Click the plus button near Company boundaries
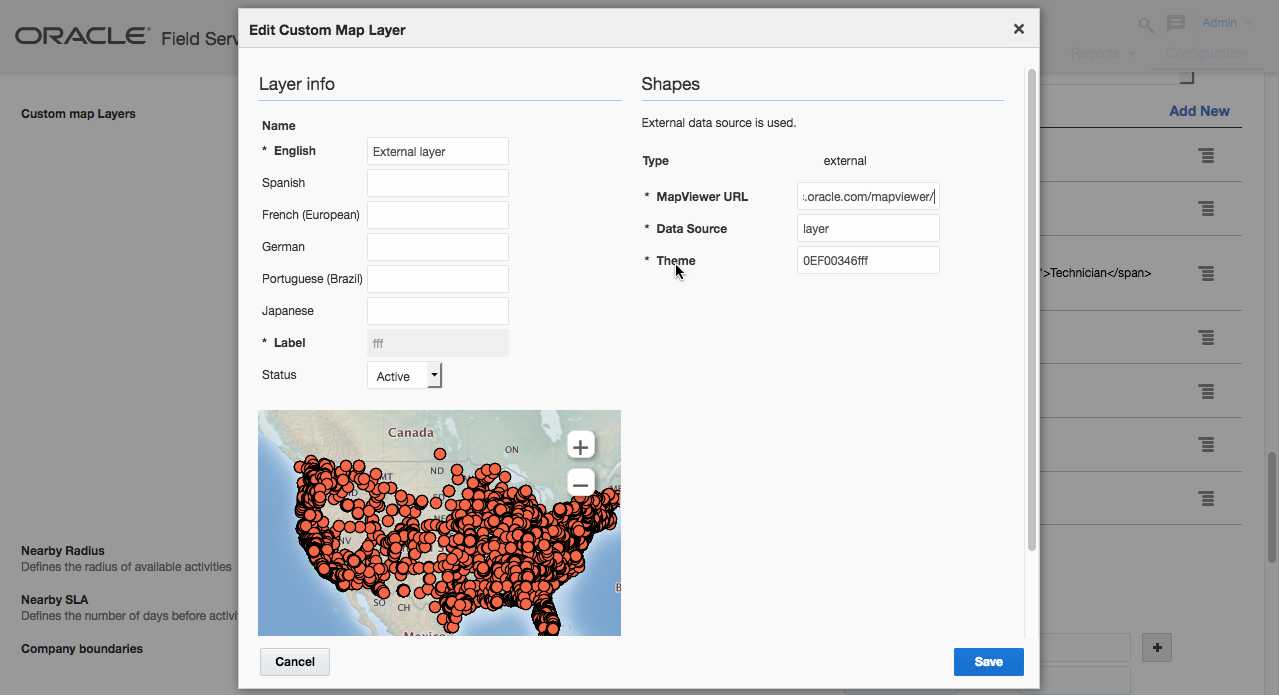Viewport: 1279px width, 695px height. 1157,648
